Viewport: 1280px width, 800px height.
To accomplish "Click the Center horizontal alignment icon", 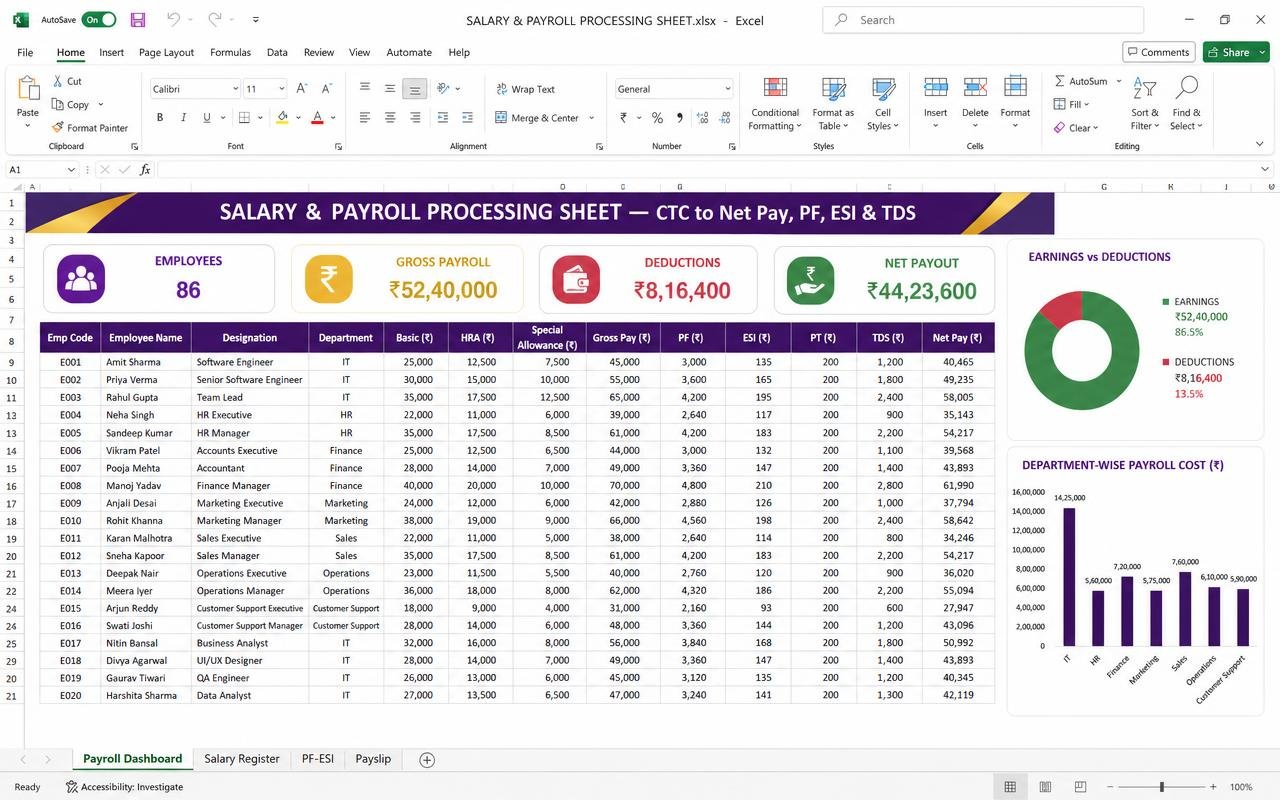I will tap(389, 117).
